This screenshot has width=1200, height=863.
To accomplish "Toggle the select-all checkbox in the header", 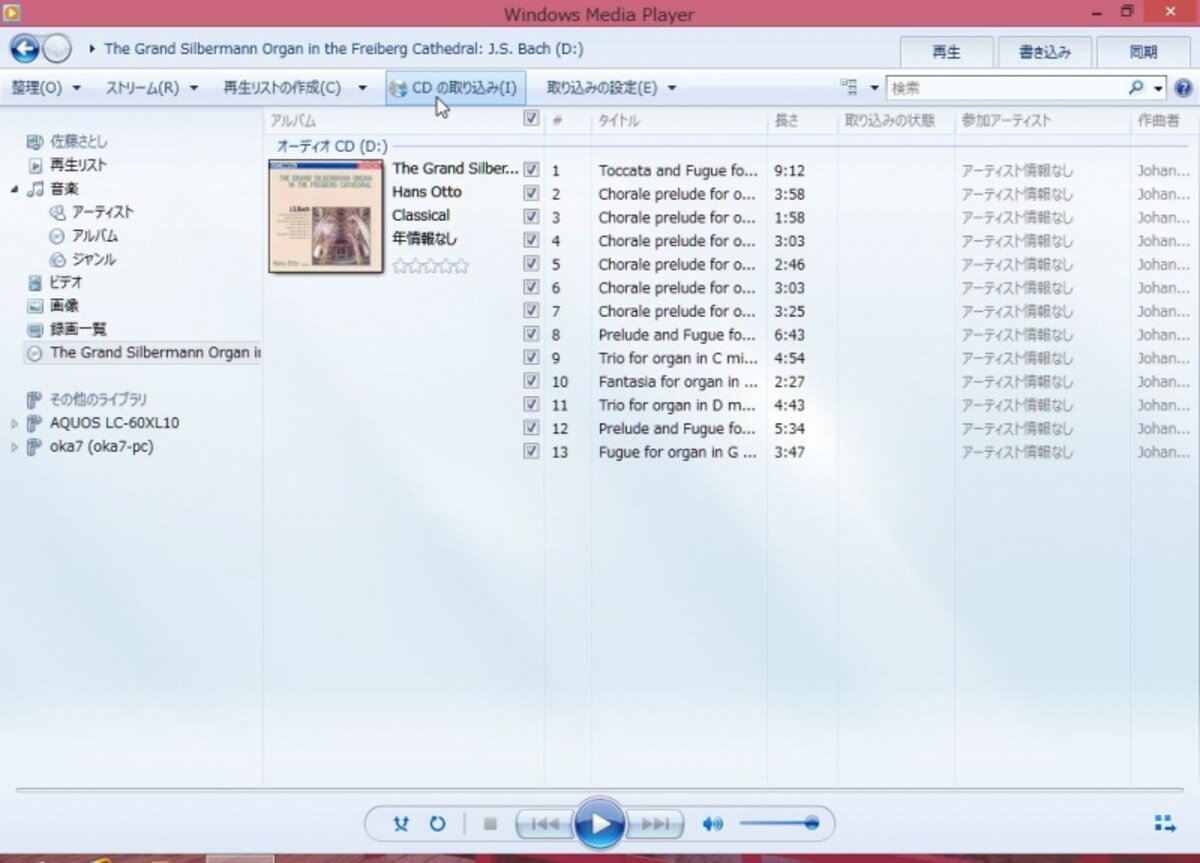I will tap(531, 118).
